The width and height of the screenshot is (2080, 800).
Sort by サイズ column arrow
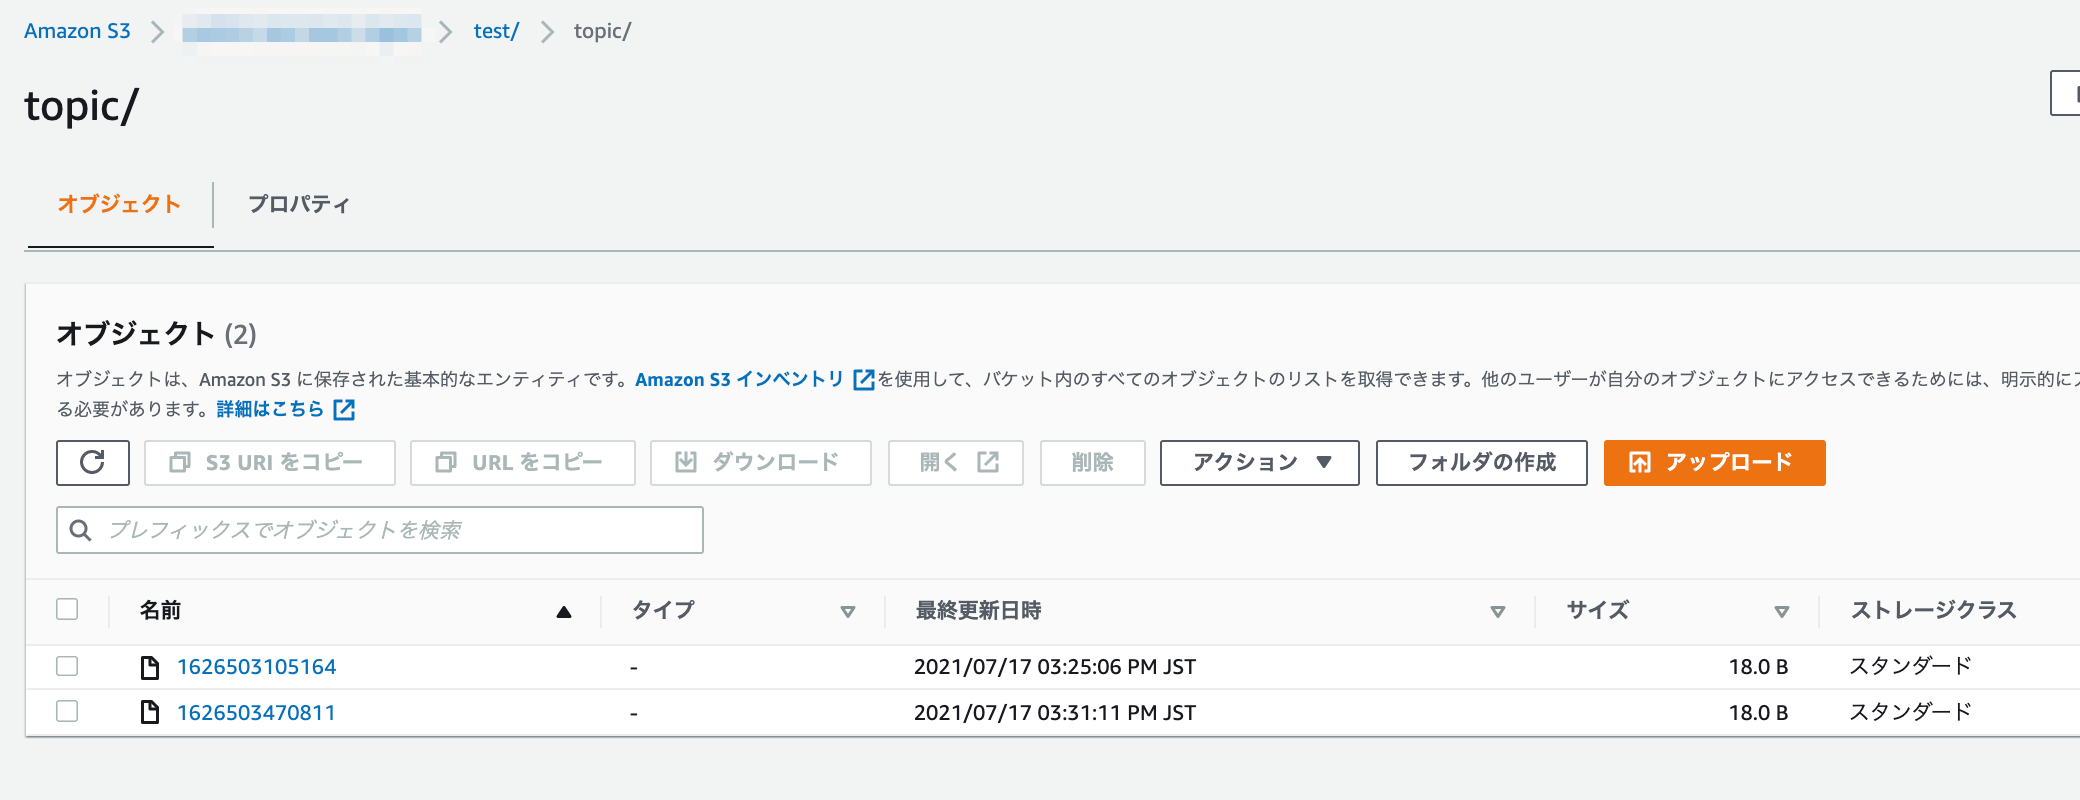coord(1782,612)
